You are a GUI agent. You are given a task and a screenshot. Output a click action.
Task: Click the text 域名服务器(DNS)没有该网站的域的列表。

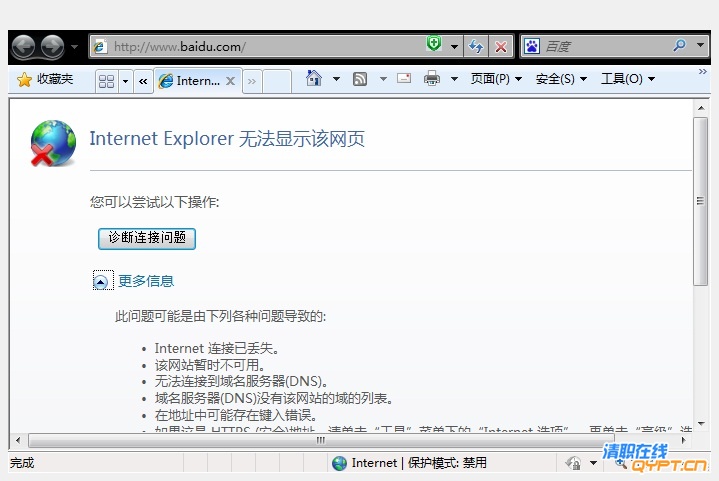tap(274, 398)
